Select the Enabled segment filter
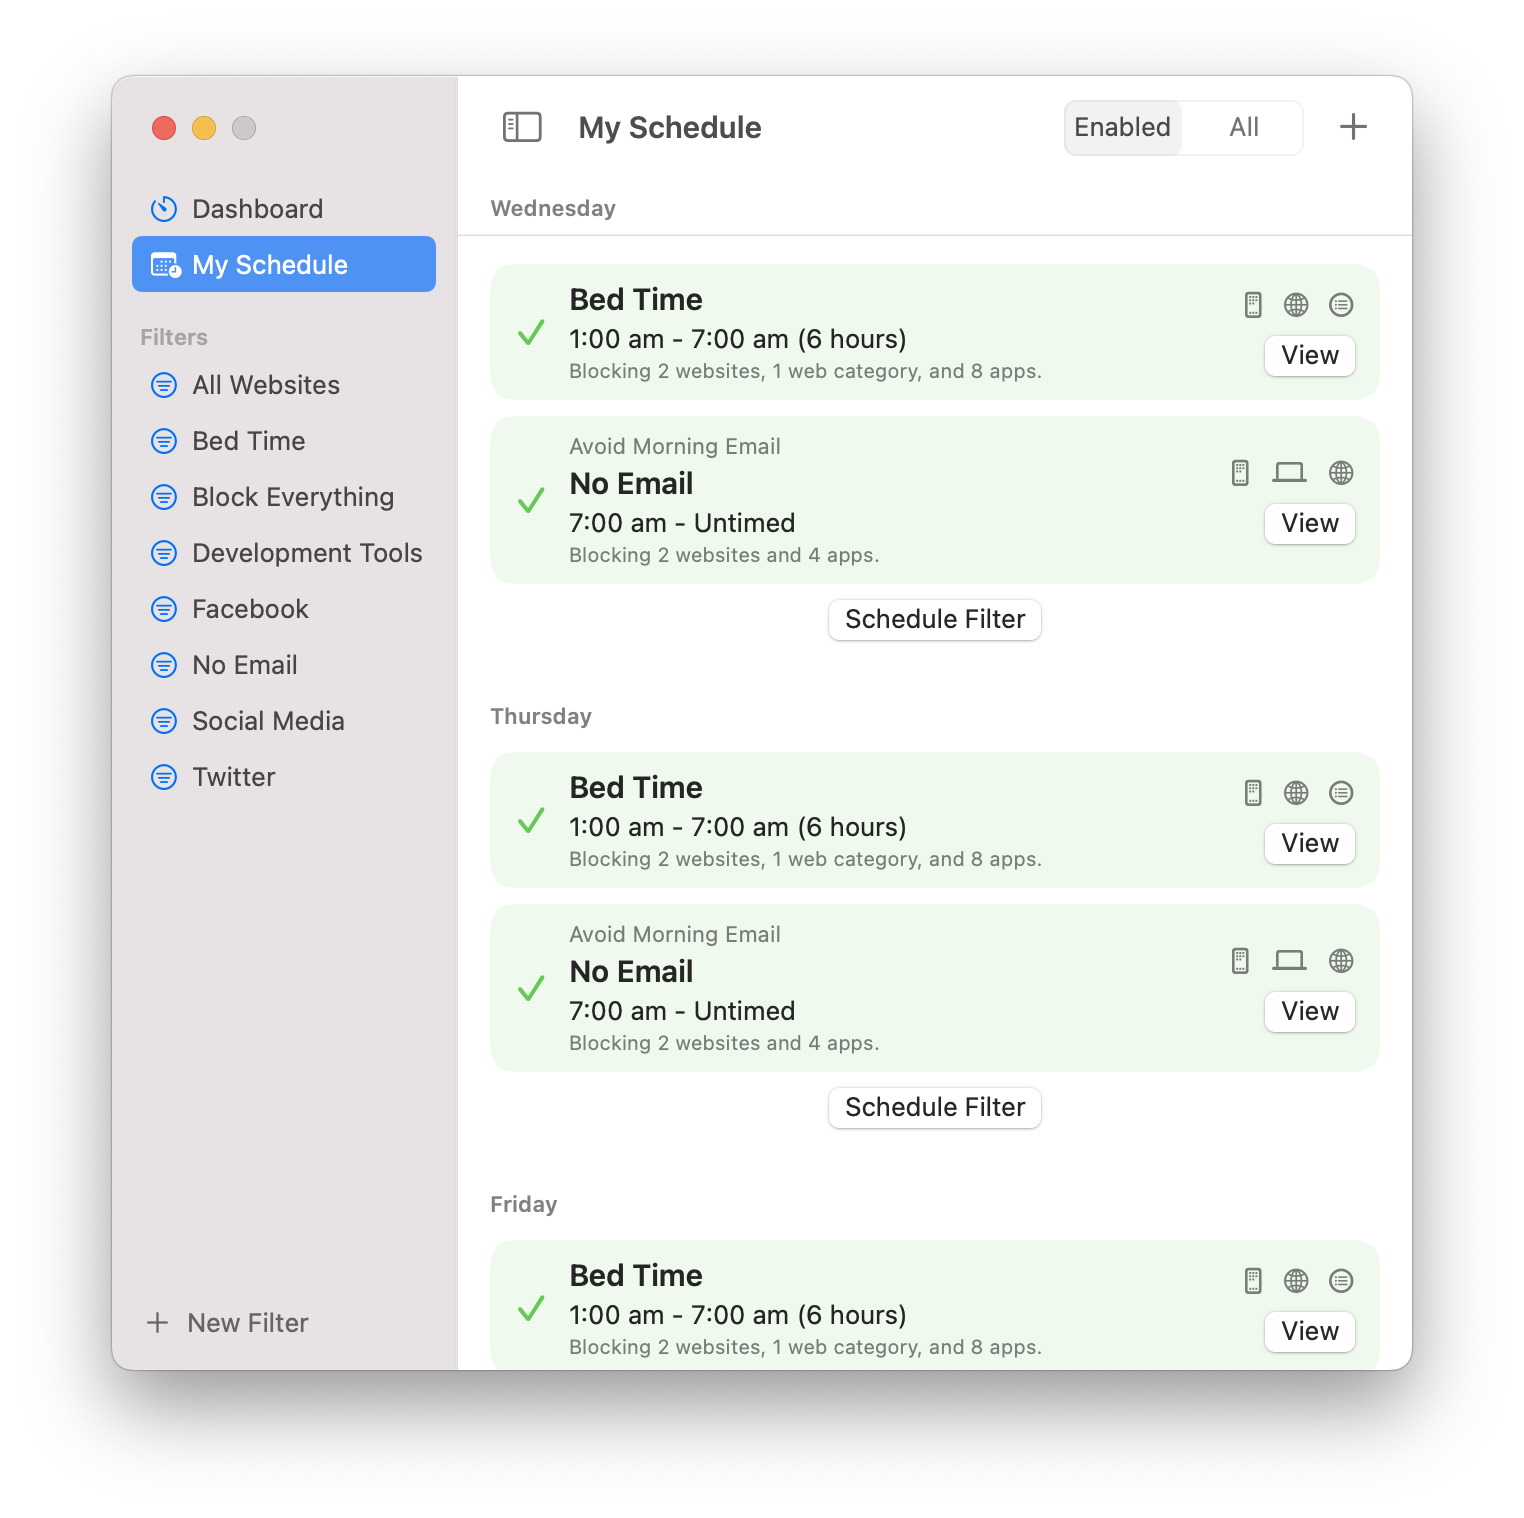1524x1518 pixels. click(x=1122, y=127)
